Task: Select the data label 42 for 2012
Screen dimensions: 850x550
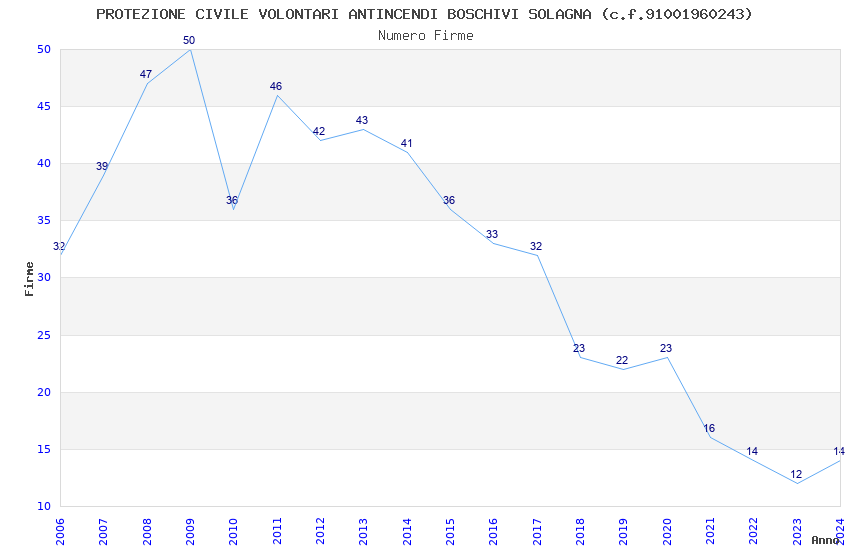Action: click(319, 132)
